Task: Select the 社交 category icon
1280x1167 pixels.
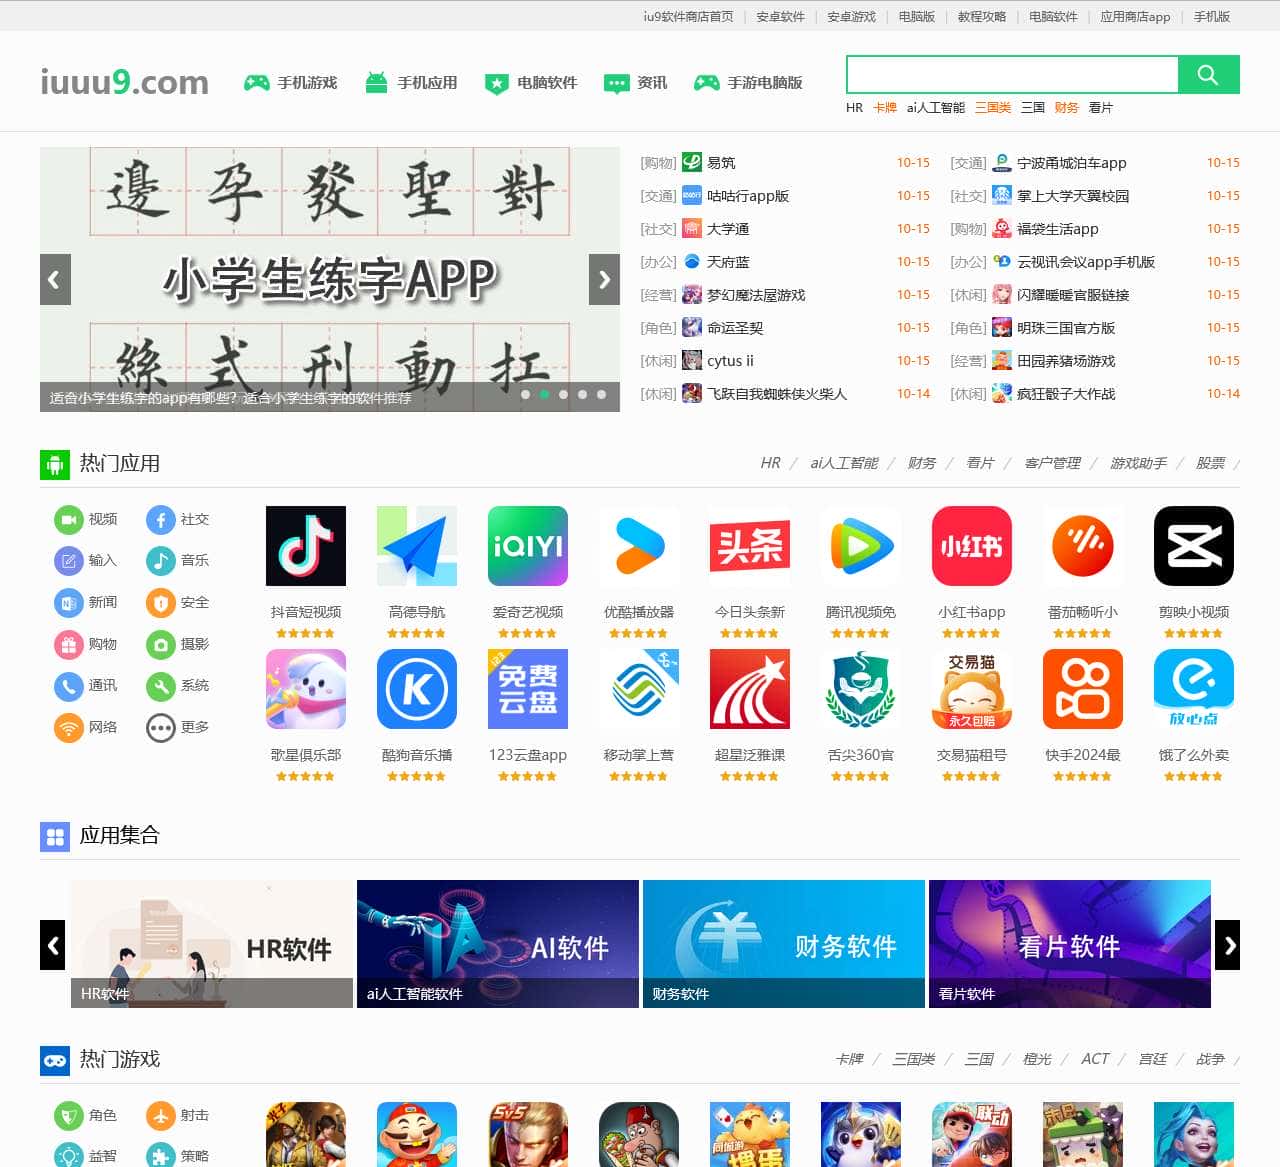Action: click(x=160, y=520)
